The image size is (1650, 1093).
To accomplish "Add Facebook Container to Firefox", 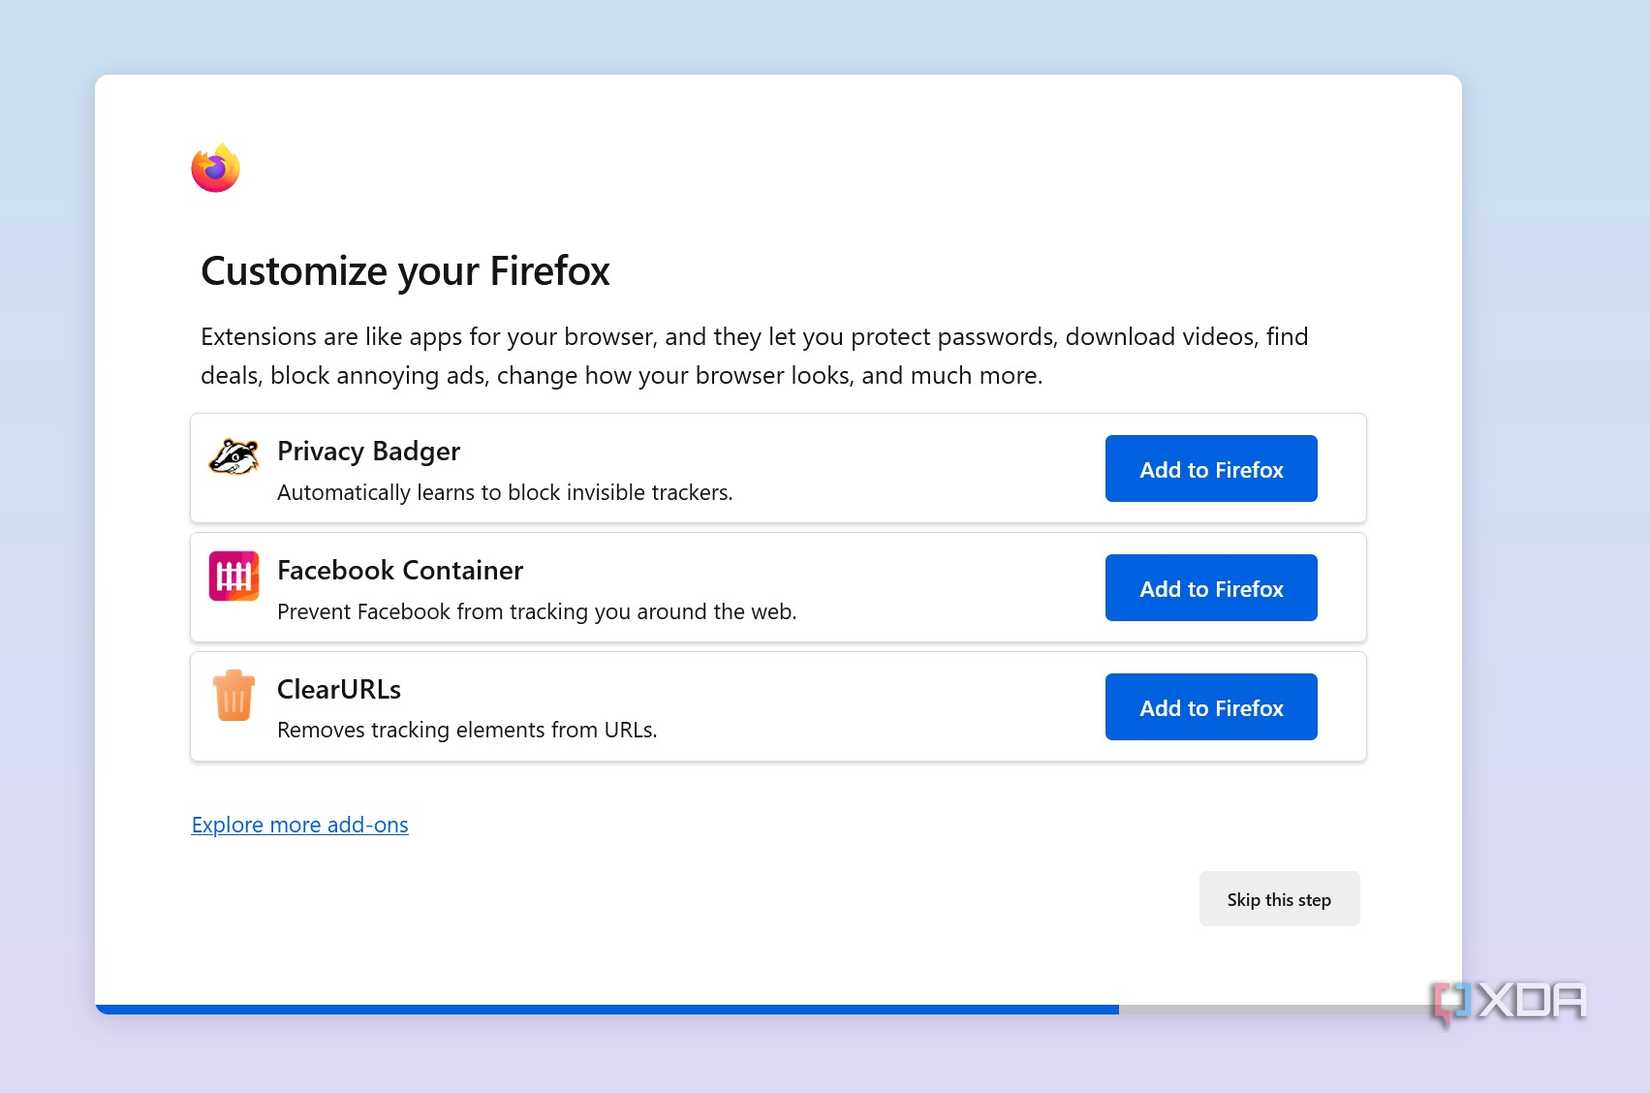I will coord(1210,588).
